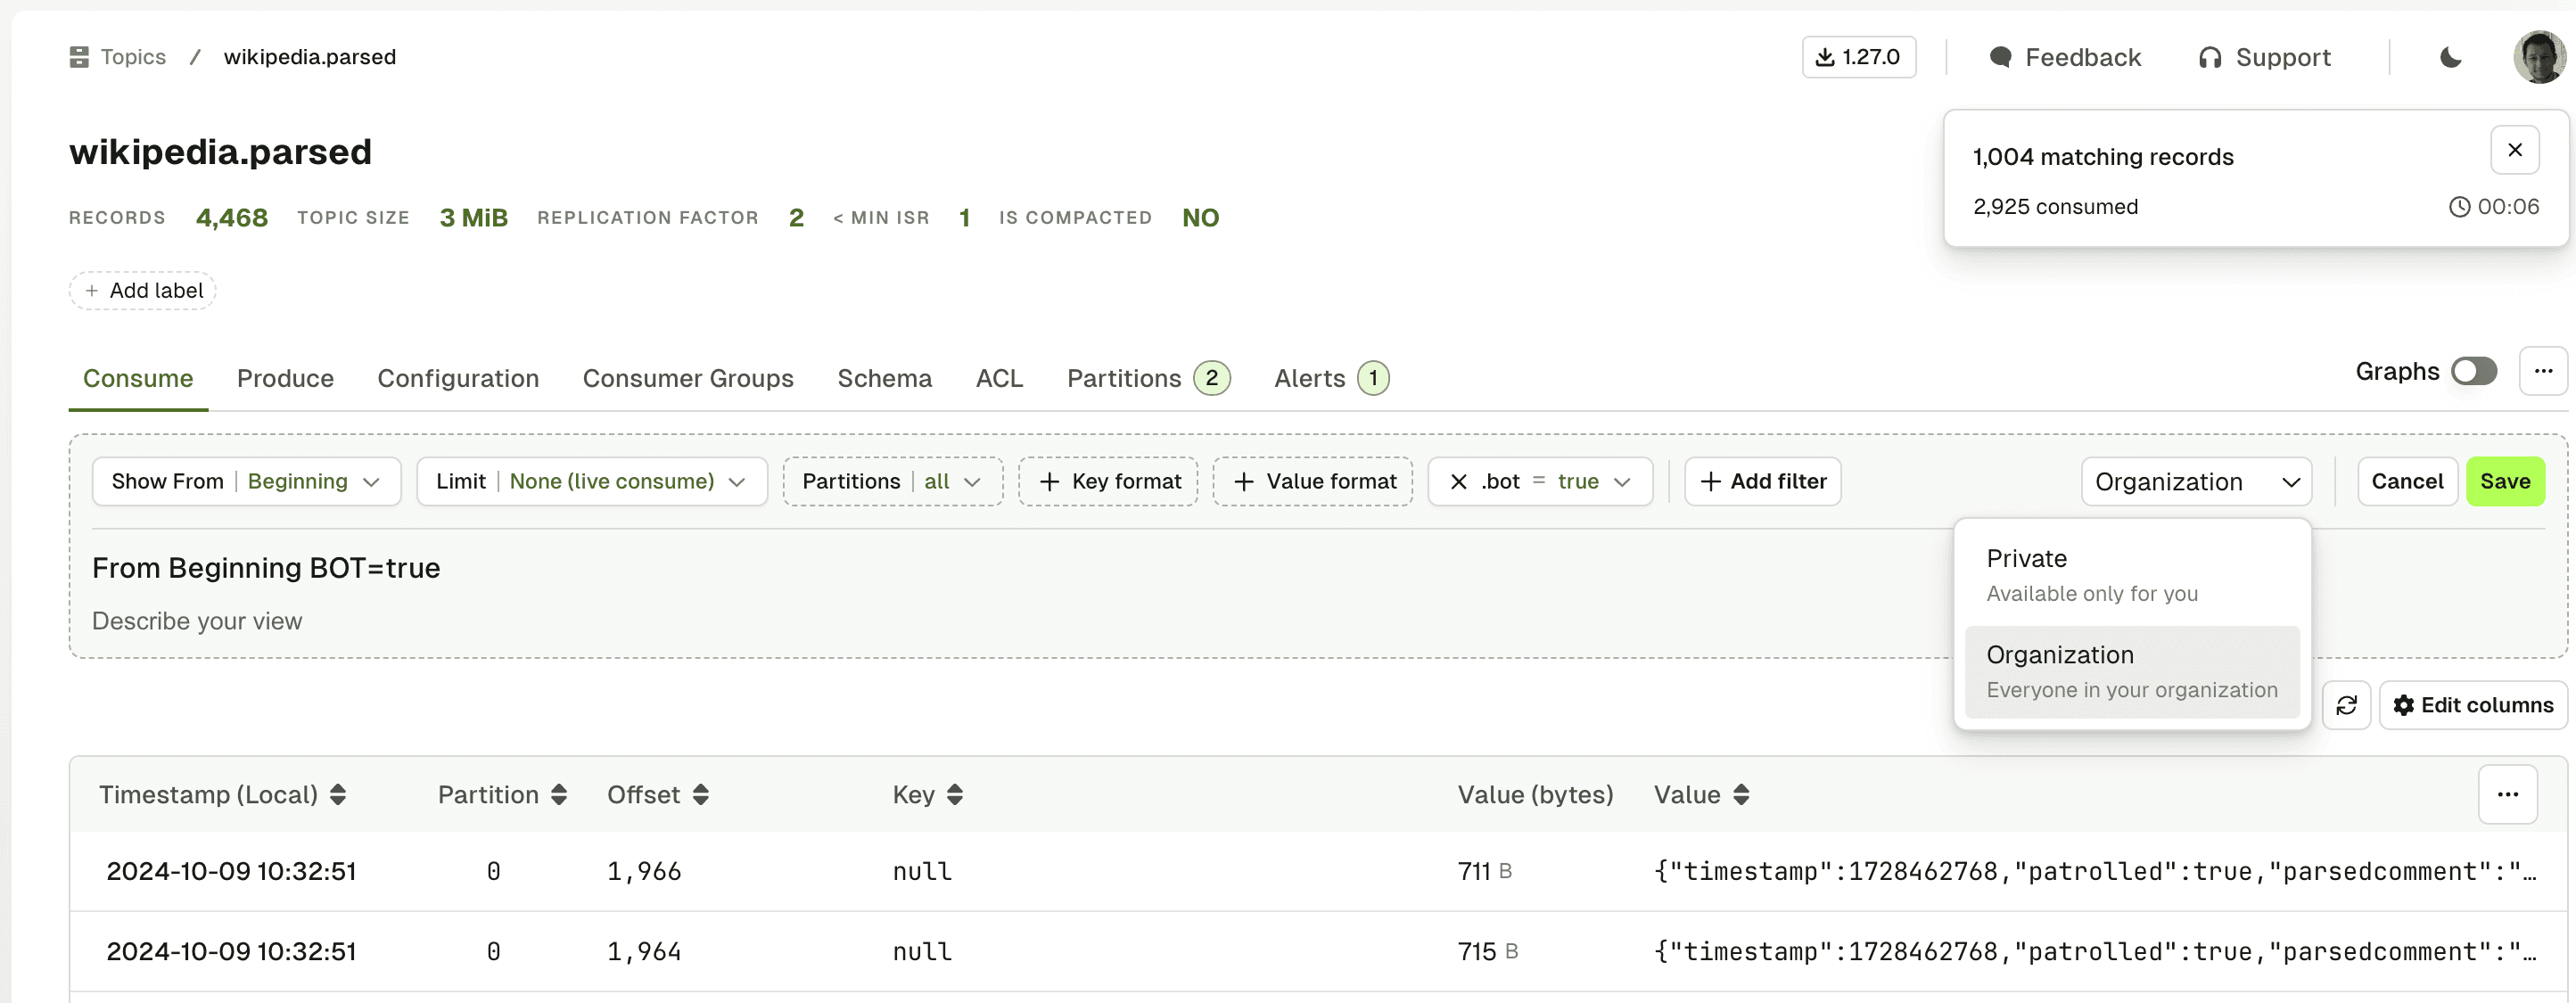Open the more options menu beside Graphs
This screenshot has height=1003, width=2576.
point(2542,371)
